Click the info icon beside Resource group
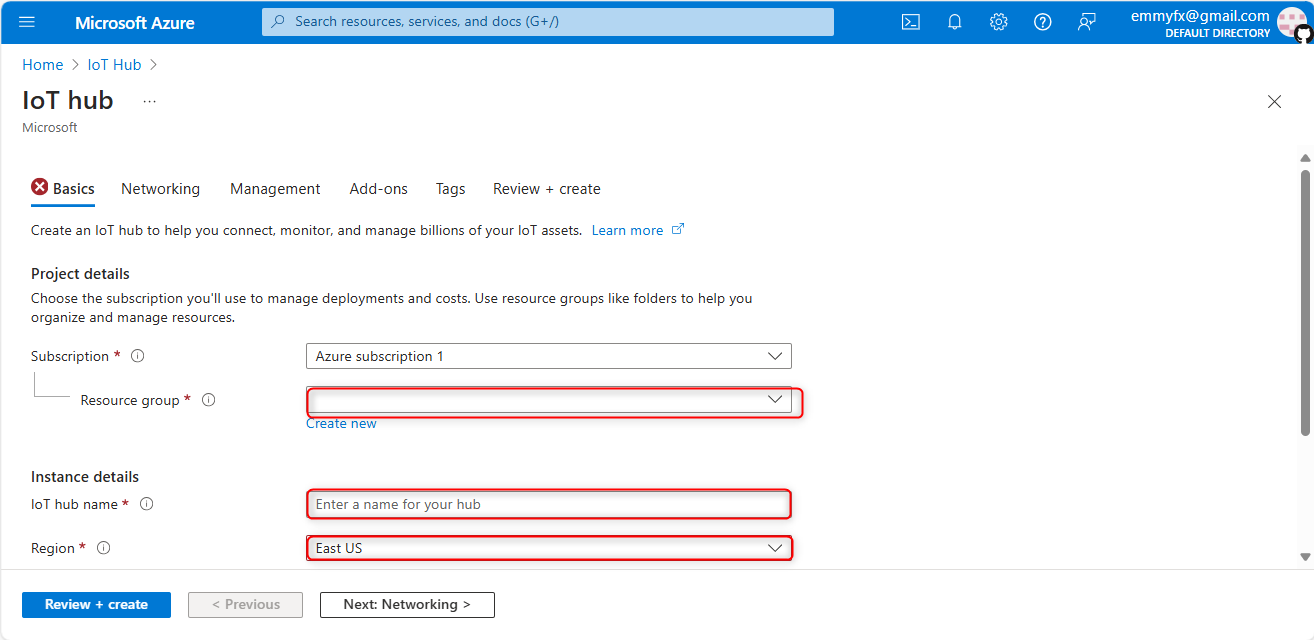1314x640 pixels. (x=209, y=400)
